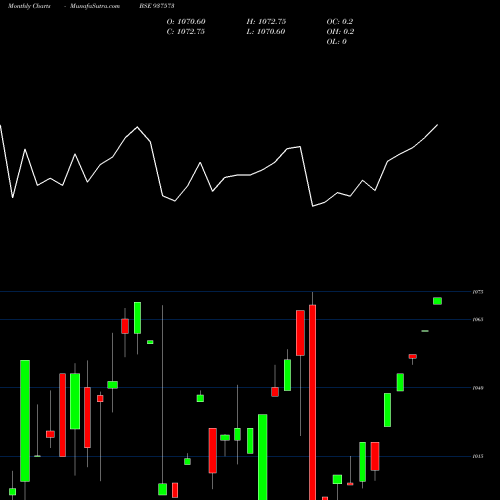
Task: Click the 1035 price axis label
Action: (478, 456)
